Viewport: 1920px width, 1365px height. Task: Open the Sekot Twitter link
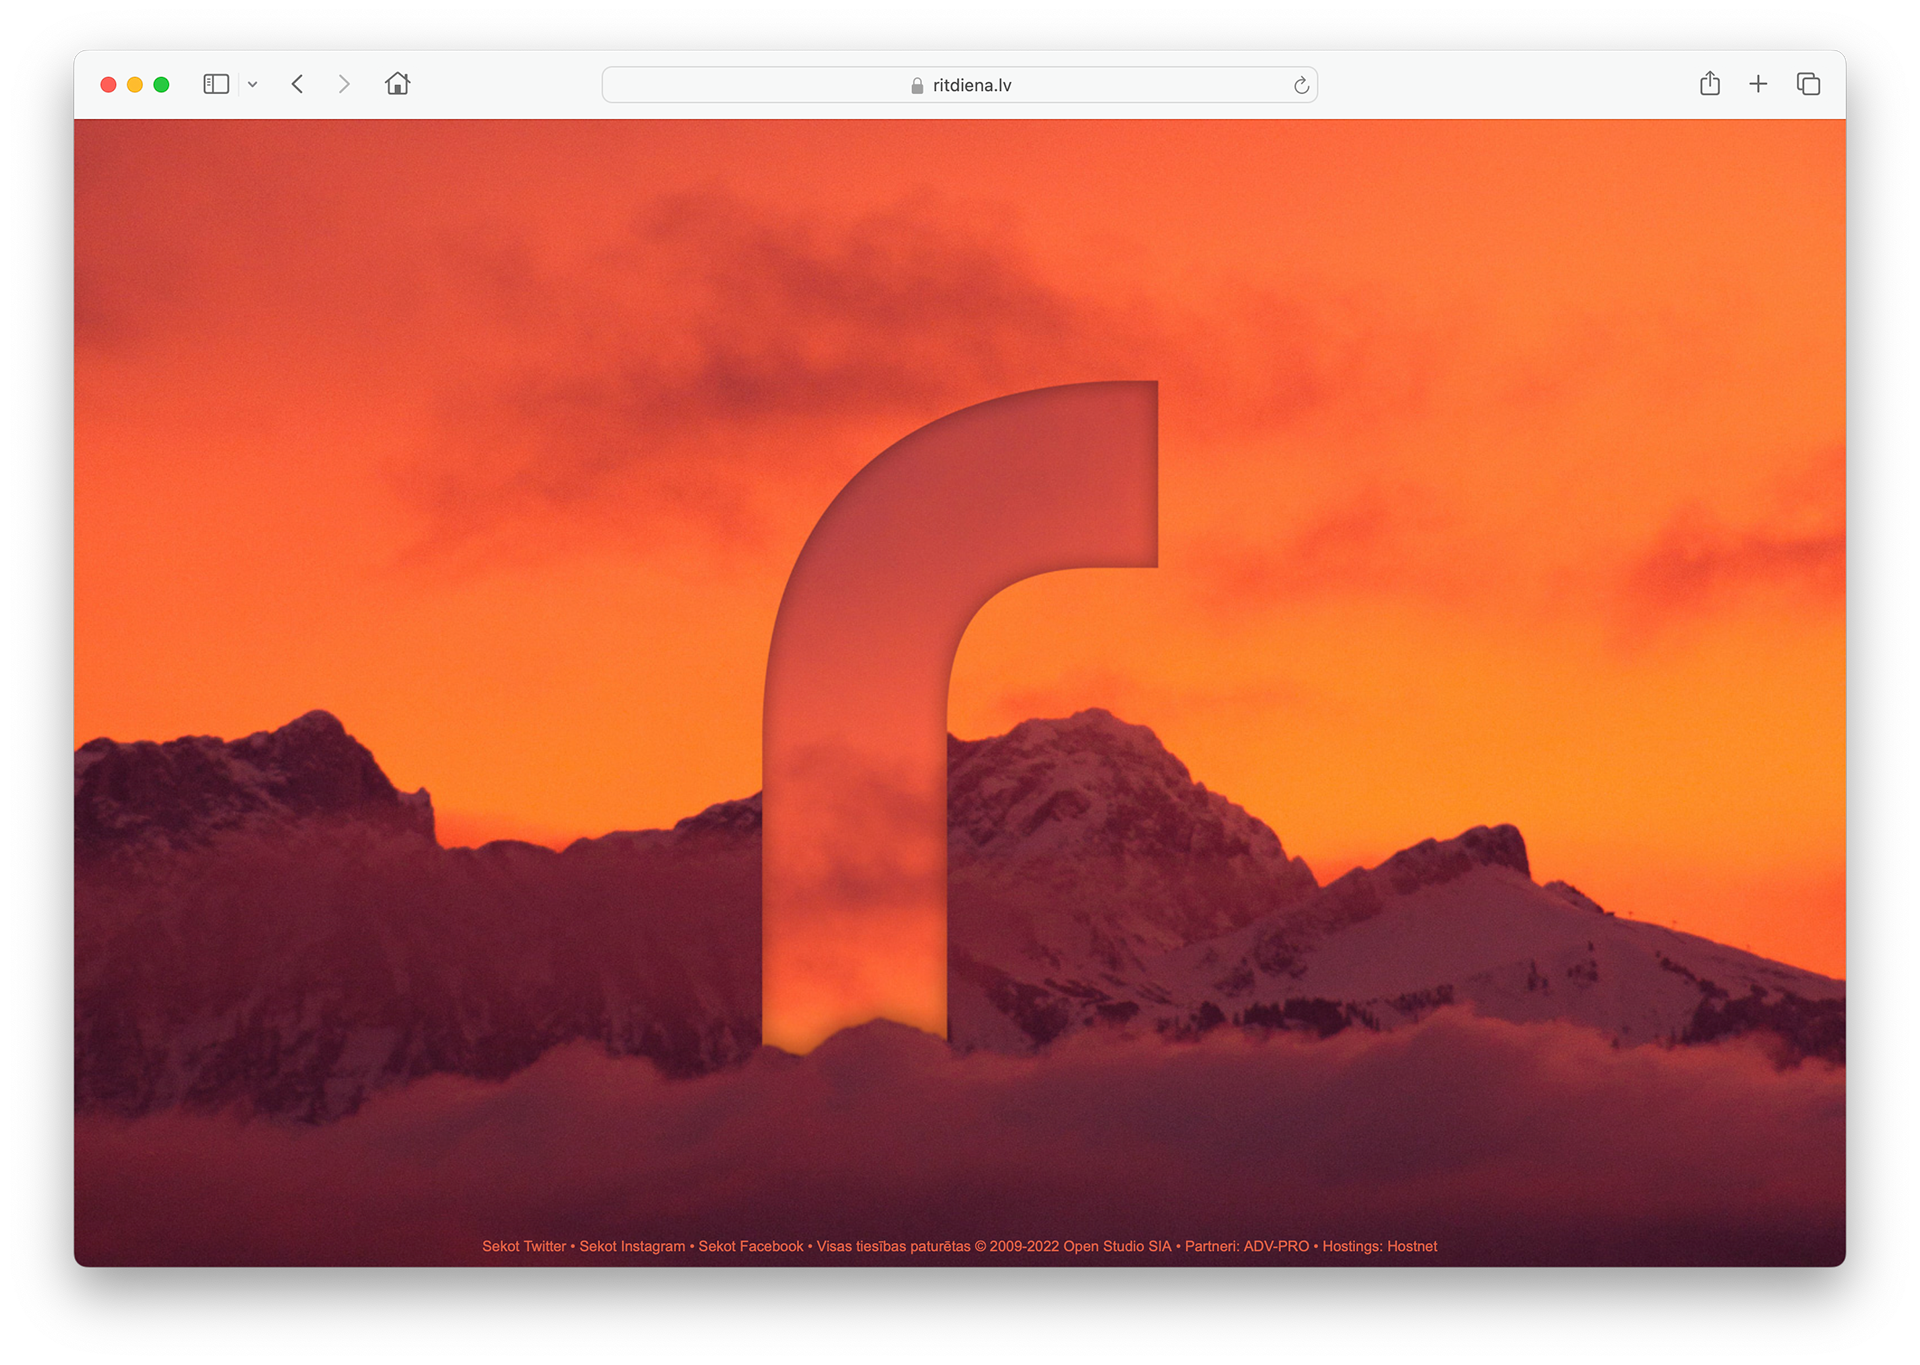tap(523, 1246)
